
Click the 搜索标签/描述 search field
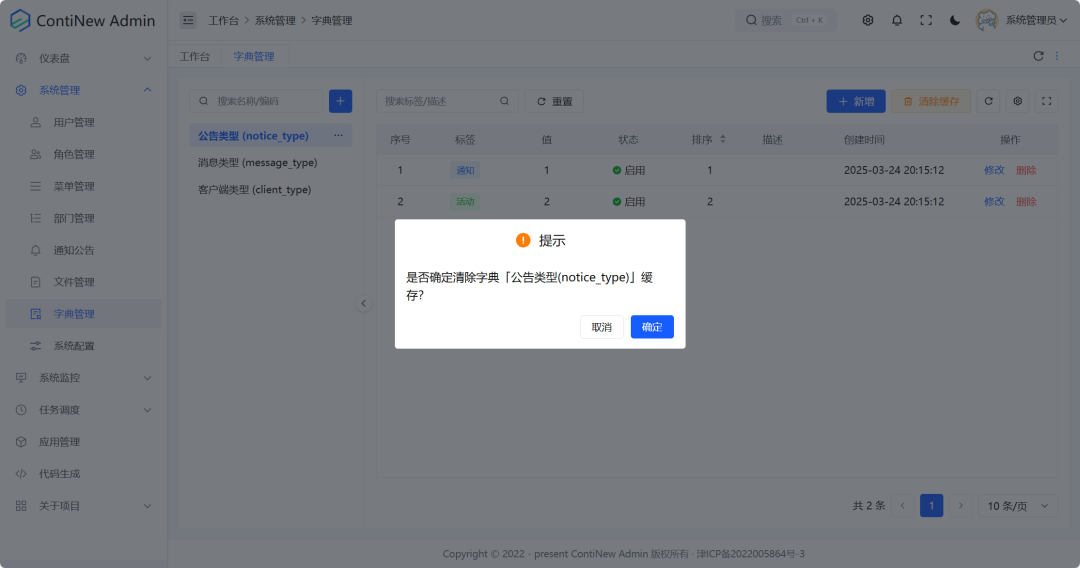pyautogui.click(x=440, y=101)
